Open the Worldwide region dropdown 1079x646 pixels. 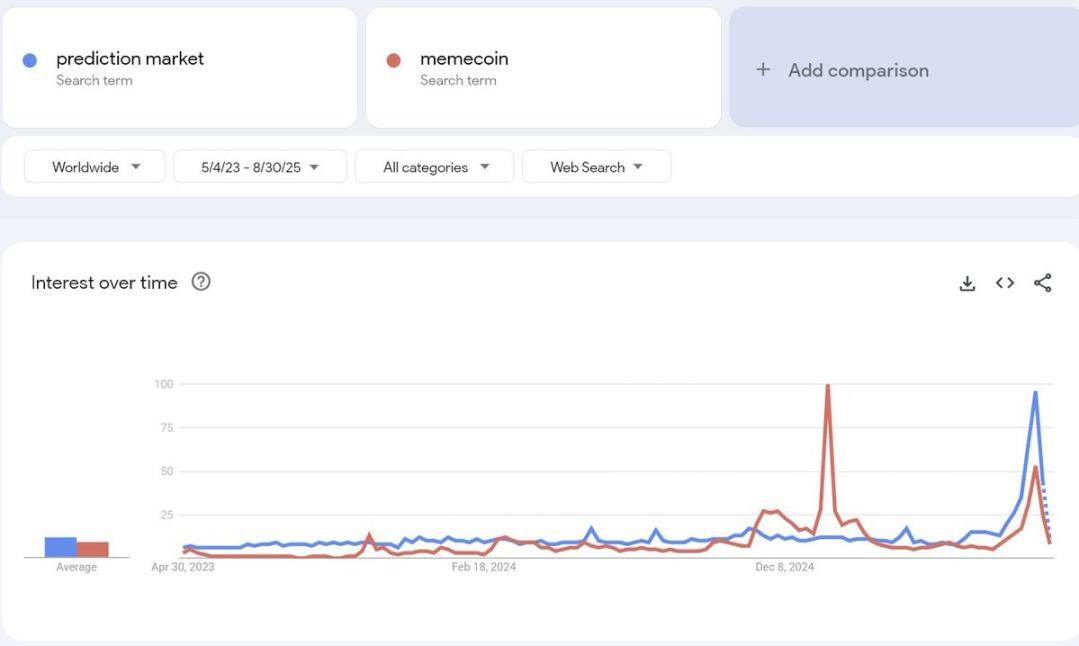pyautogui.click(x=95, y=167)
